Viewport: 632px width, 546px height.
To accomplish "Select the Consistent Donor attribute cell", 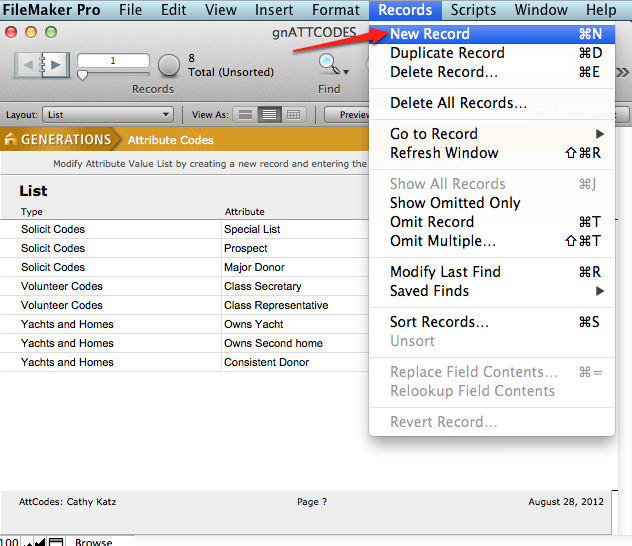I will point(295,362).
